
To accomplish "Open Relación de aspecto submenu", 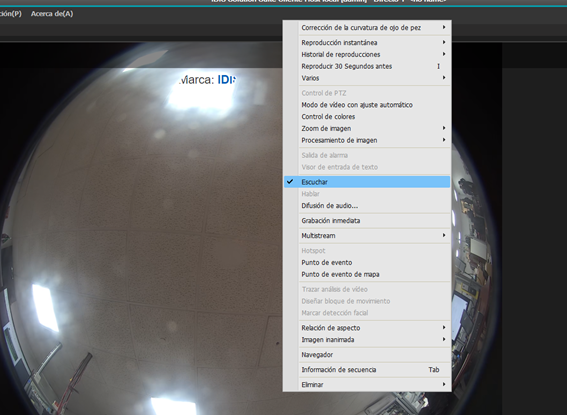I will pos(367,328).
